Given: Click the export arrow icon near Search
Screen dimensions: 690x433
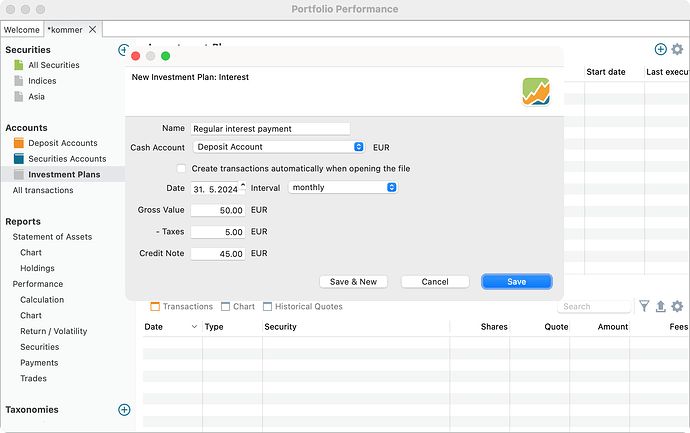Looking at the screenshot, I should click(661, 306).
